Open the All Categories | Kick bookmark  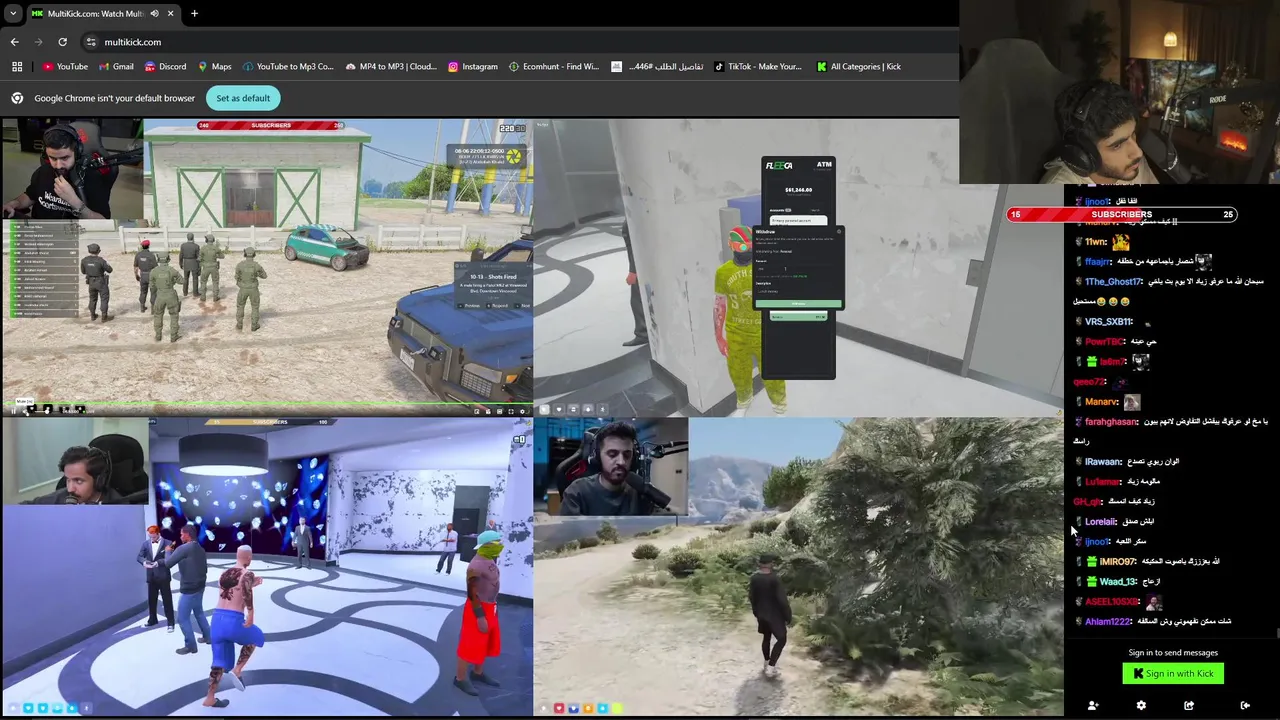(858, 67)
